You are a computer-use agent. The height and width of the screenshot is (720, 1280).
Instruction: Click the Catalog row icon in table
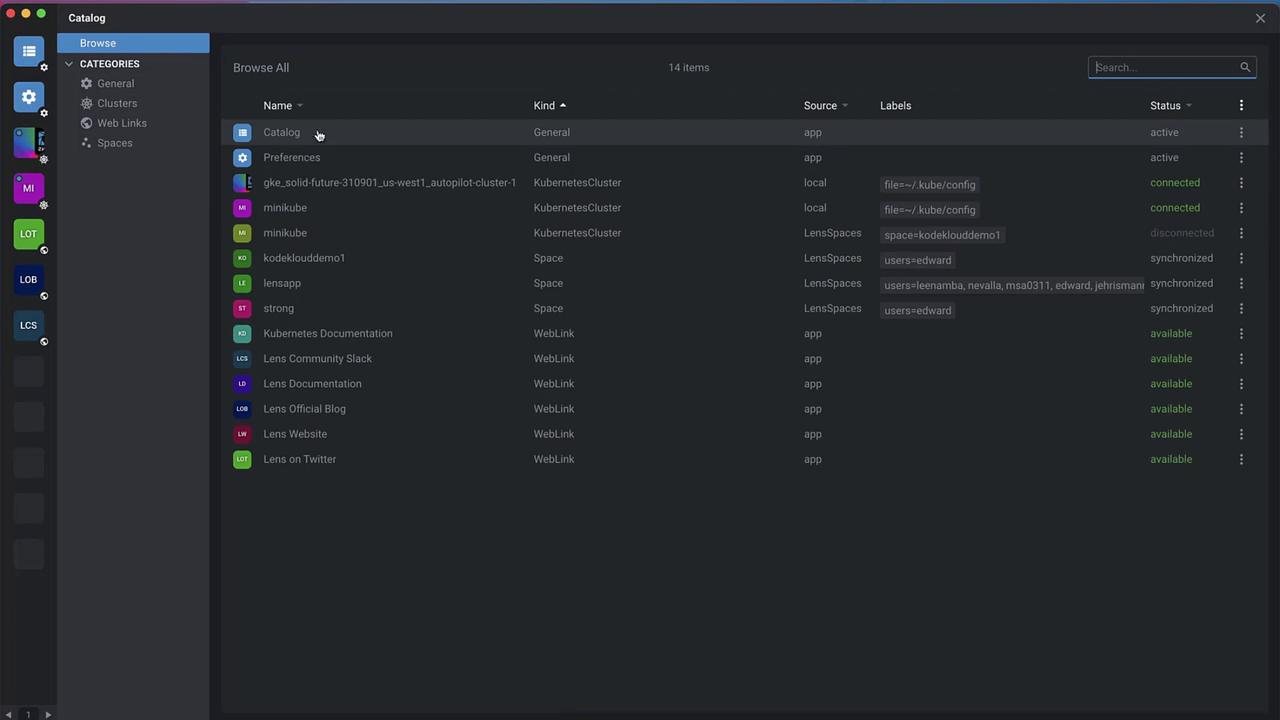point(242,132)
